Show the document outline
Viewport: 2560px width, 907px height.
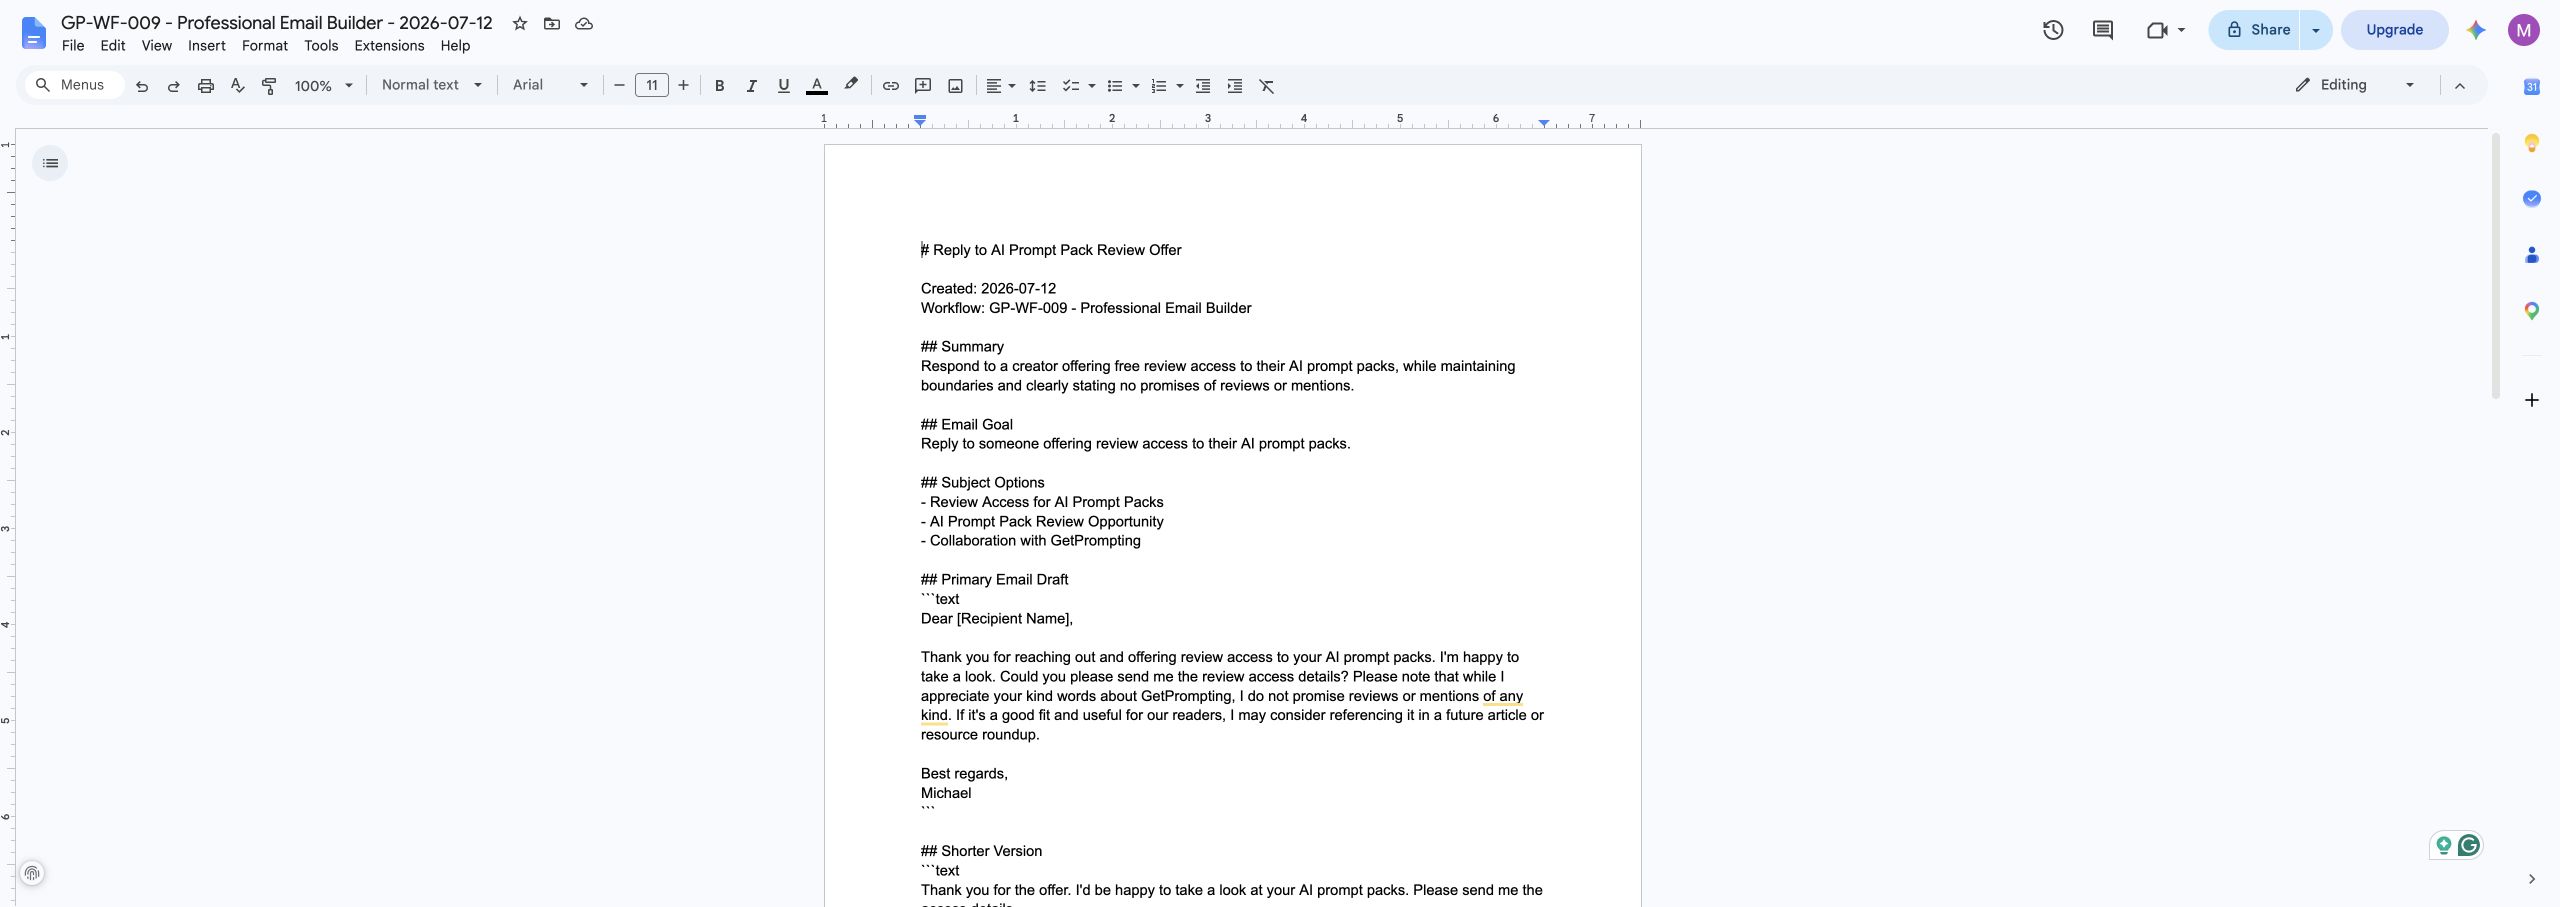click(50, 163)
